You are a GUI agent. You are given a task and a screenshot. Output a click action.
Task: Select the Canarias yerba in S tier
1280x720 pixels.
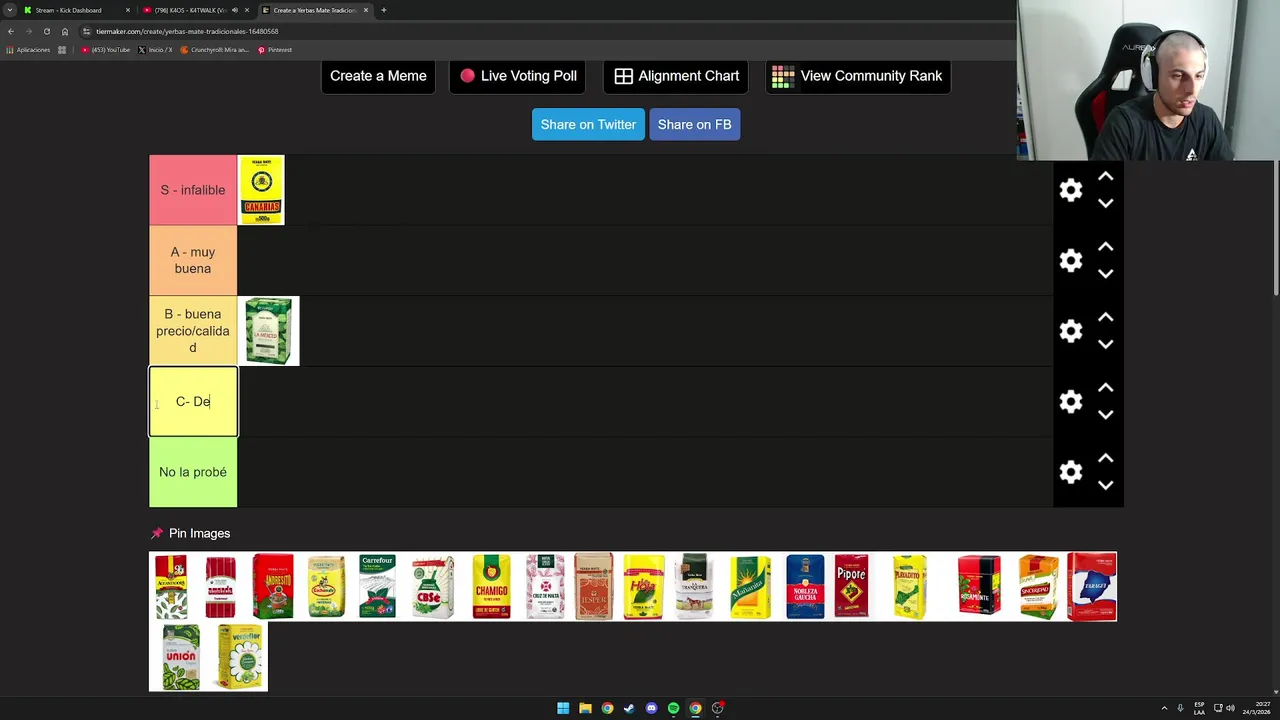261,190
